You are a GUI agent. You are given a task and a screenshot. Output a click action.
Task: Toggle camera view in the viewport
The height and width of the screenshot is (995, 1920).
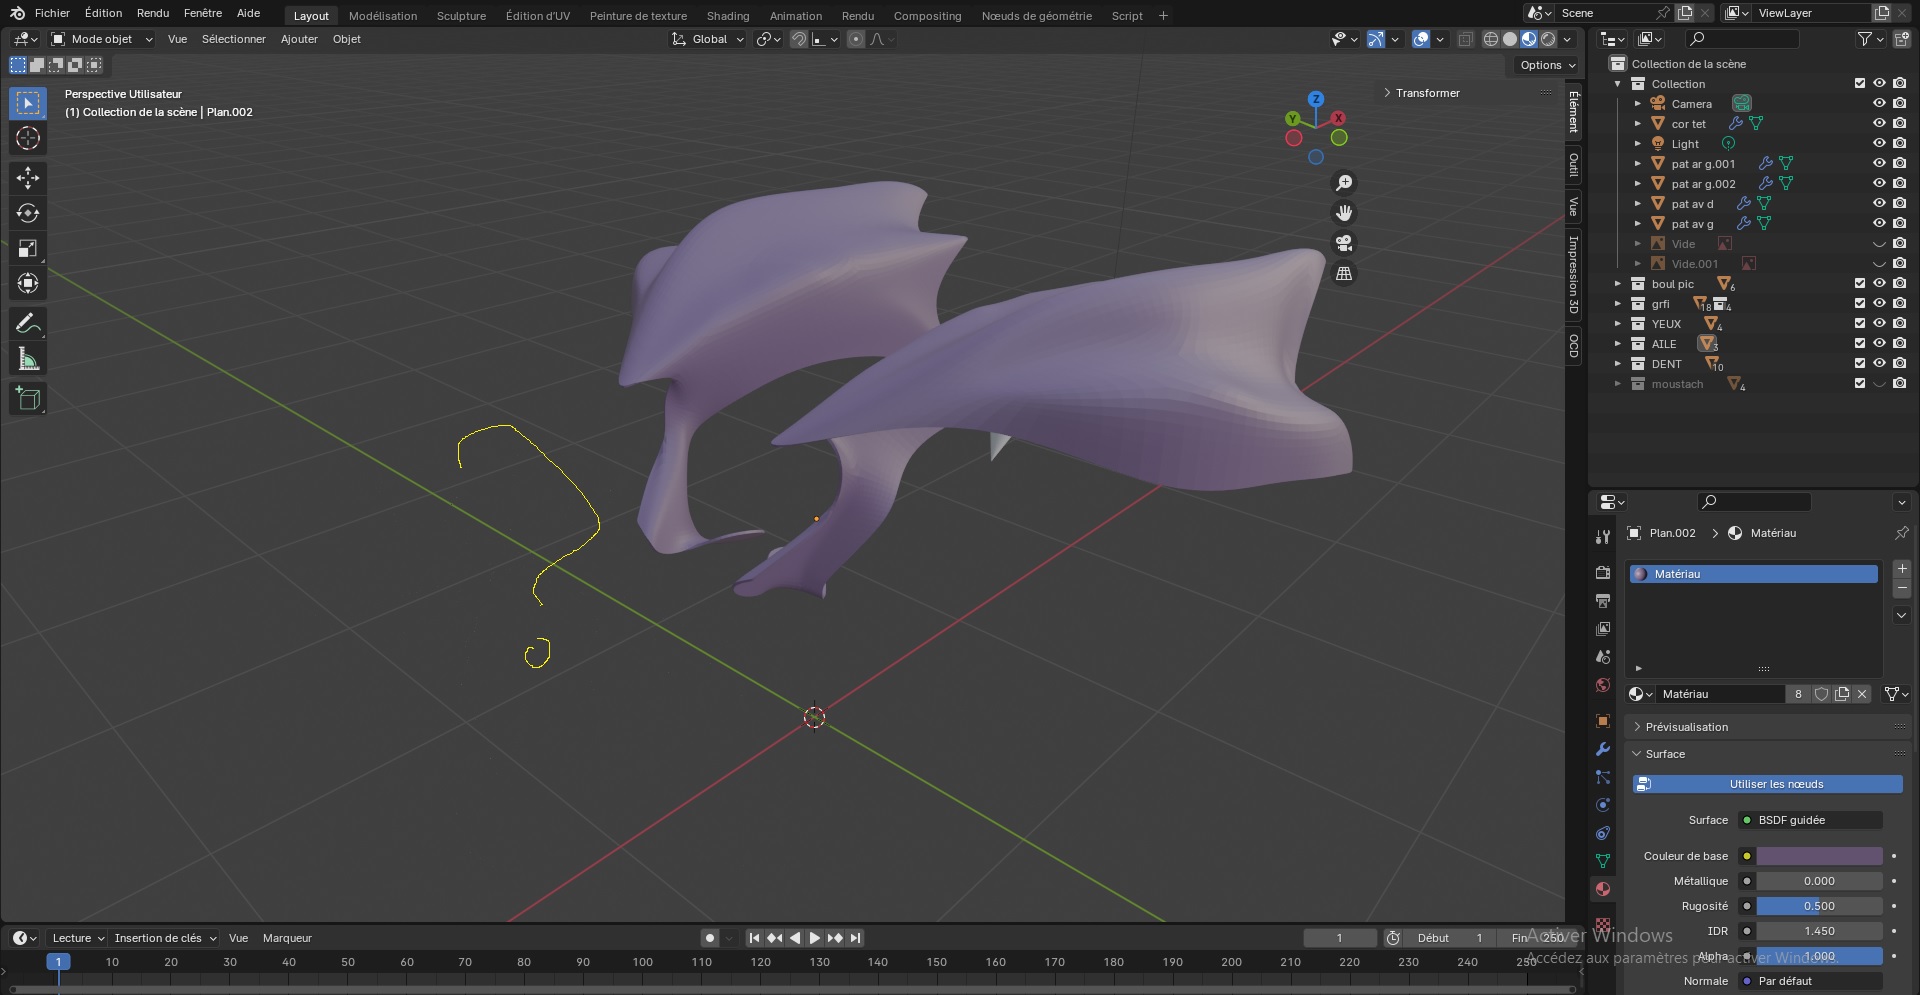pyautogui.click(x=1344, y=243)
